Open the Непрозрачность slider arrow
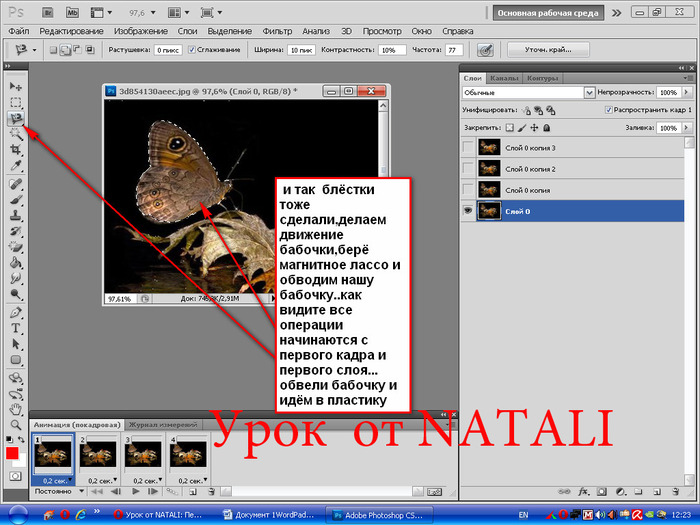Screen dimensions: 700x525 [687, 92]
